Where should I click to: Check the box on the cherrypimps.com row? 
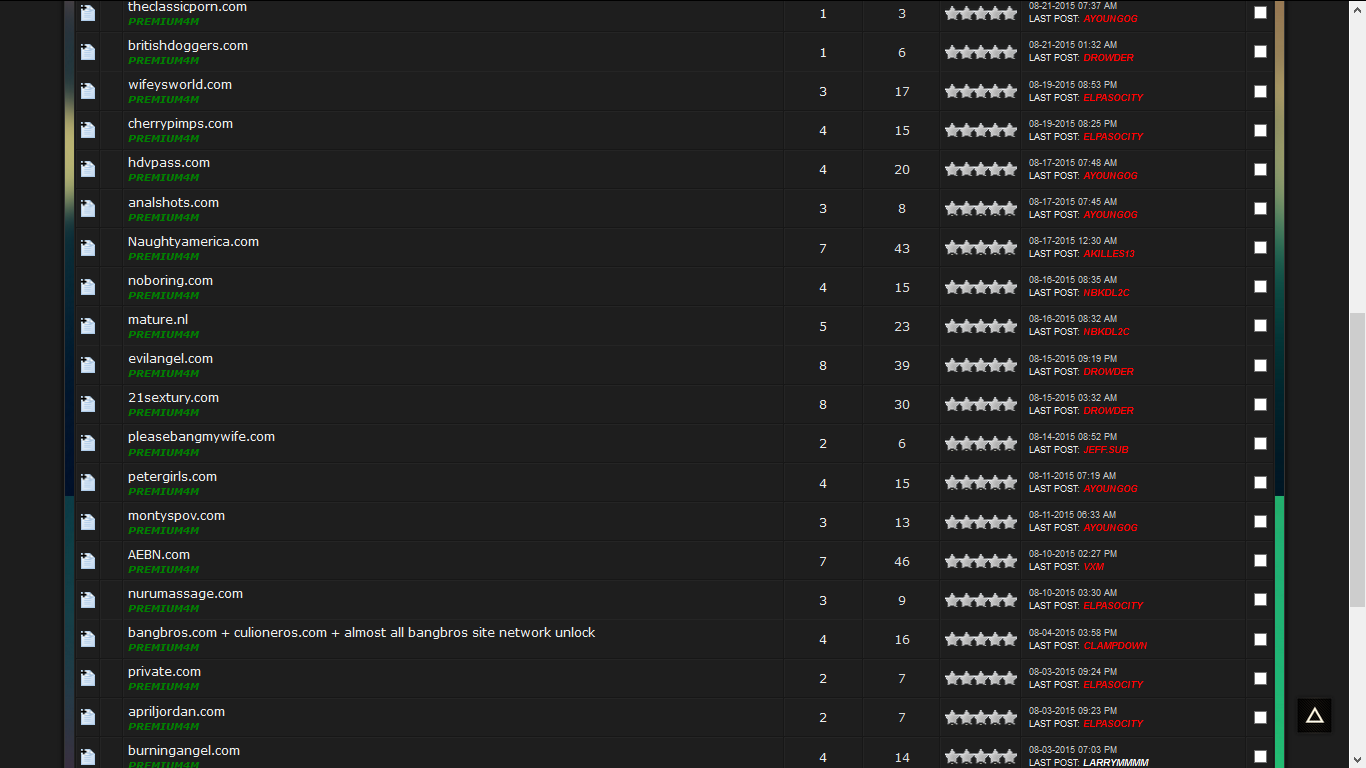click(1260, 130)
